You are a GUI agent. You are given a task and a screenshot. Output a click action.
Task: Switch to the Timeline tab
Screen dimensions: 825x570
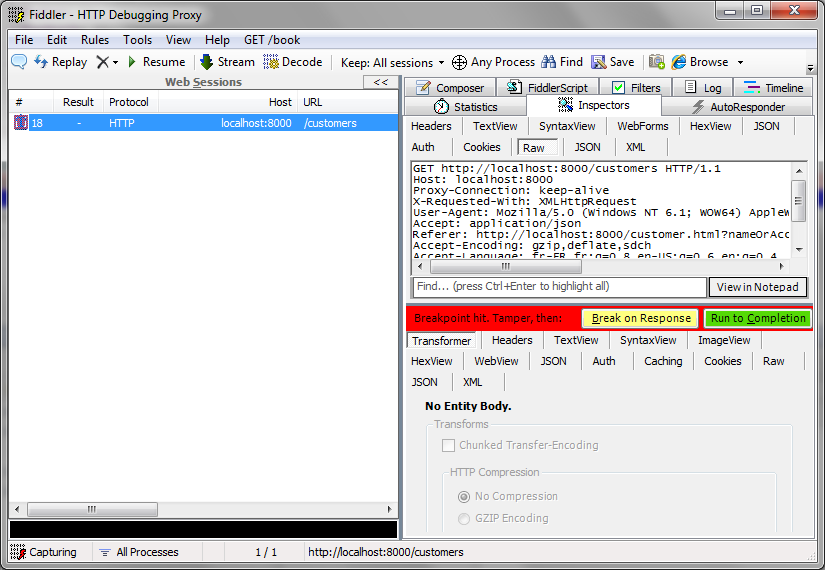point(773,87)
